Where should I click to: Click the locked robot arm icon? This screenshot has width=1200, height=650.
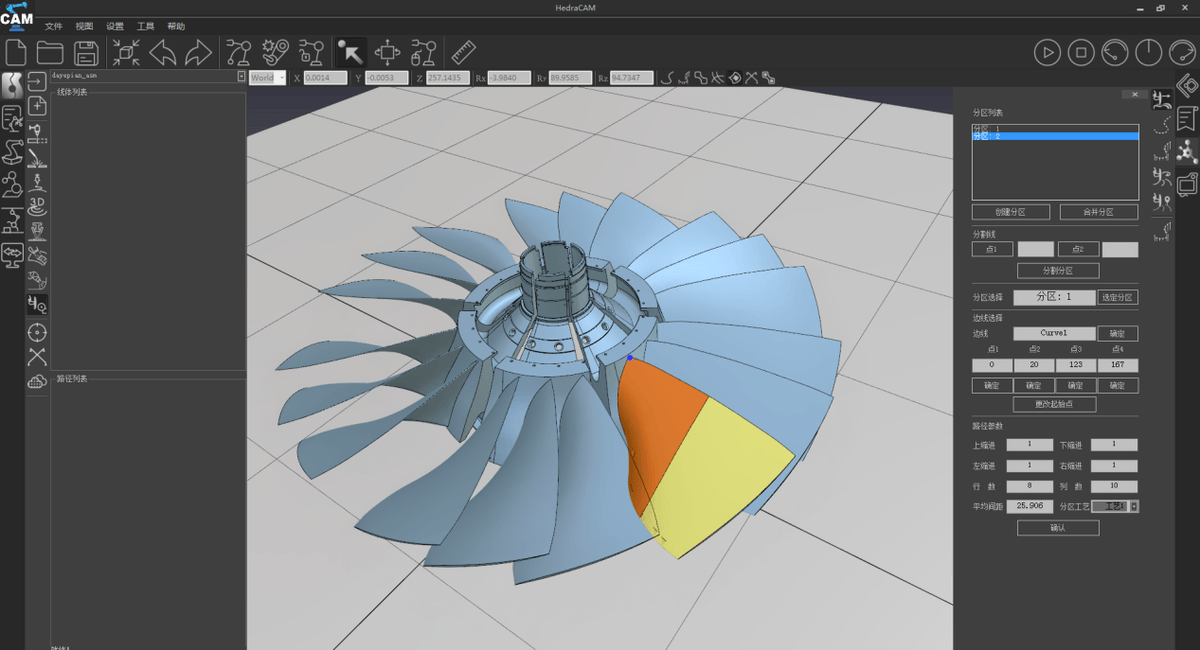(311, 52)
